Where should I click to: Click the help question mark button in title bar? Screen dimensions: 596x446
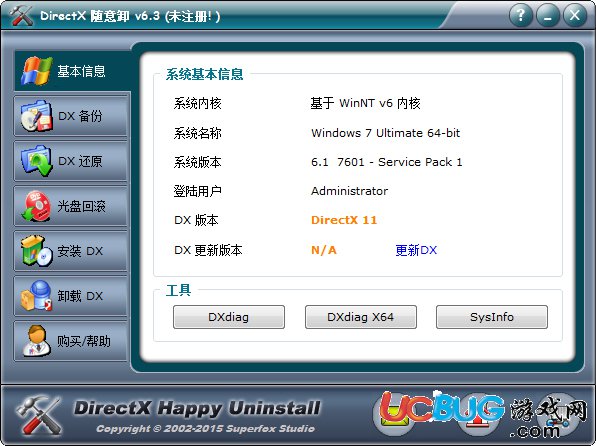[x=521, y=15]
